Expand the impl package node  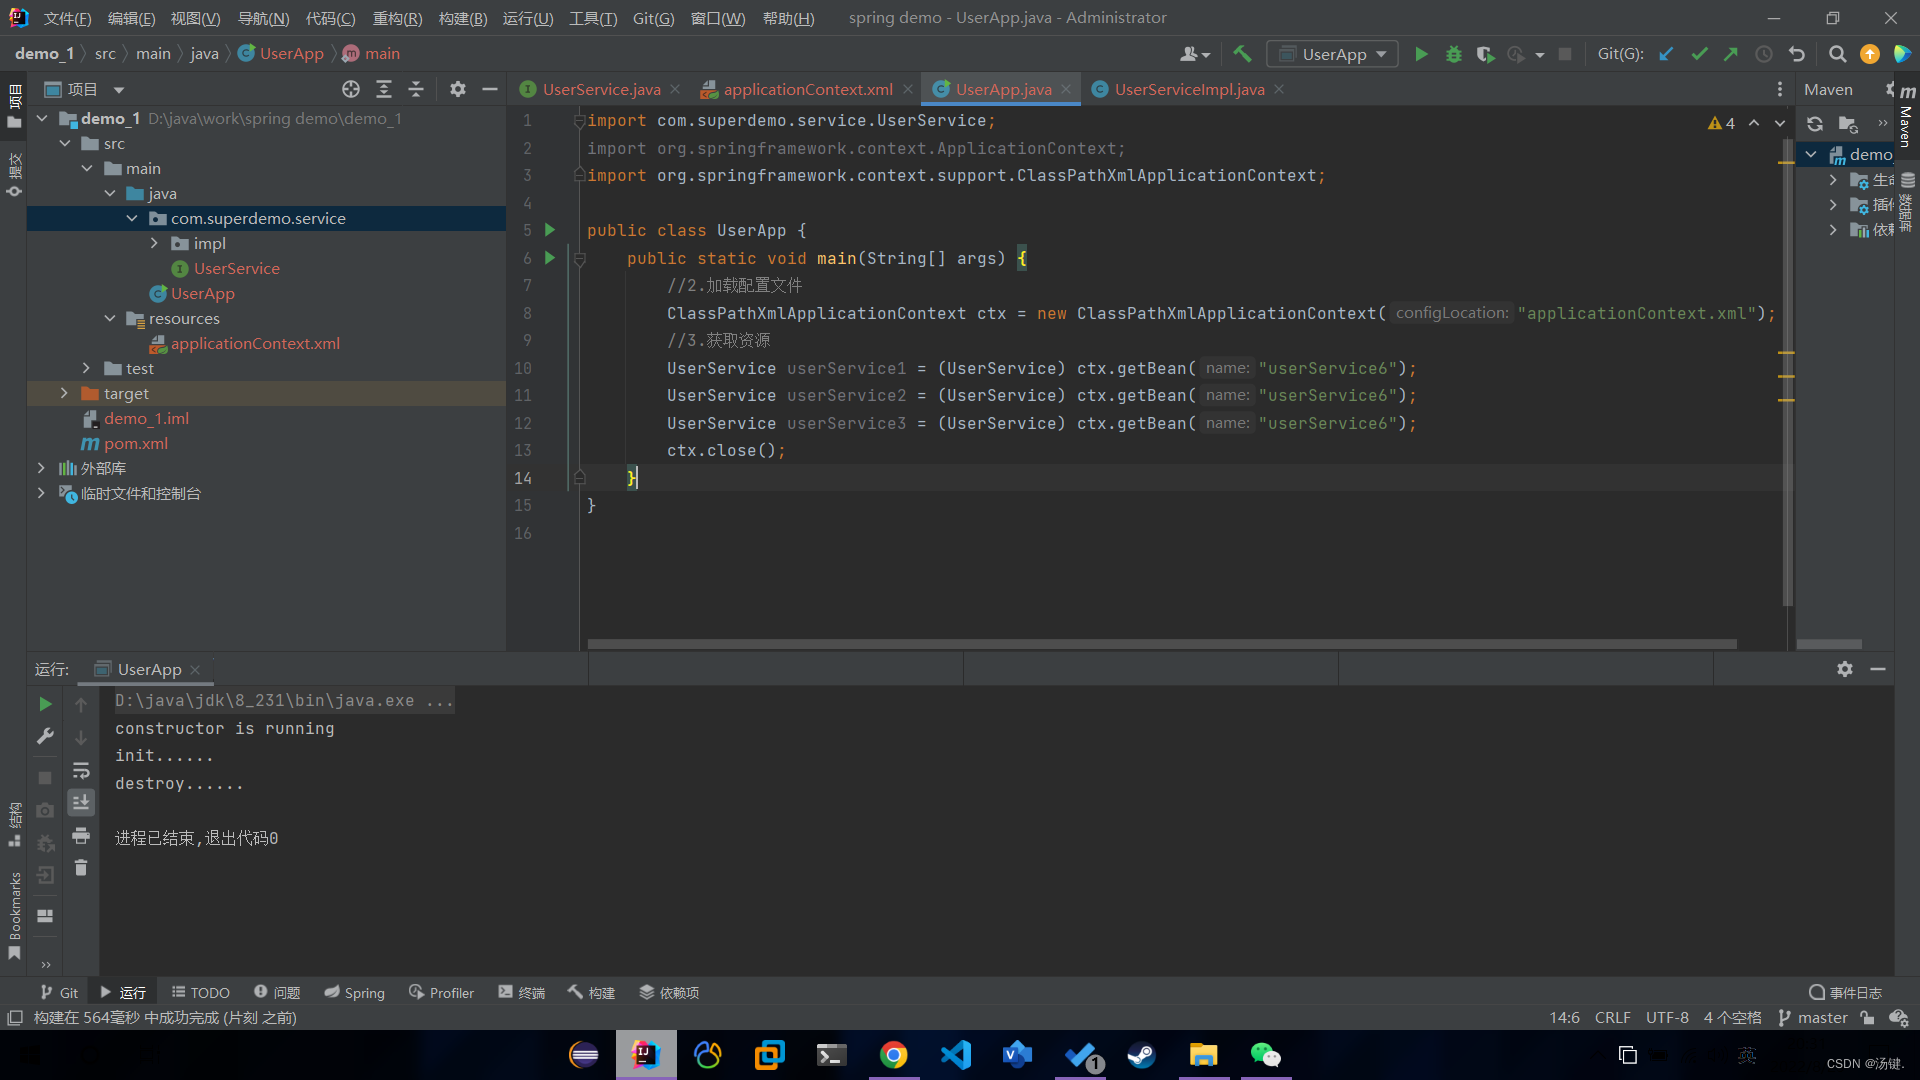coord(154,243)
